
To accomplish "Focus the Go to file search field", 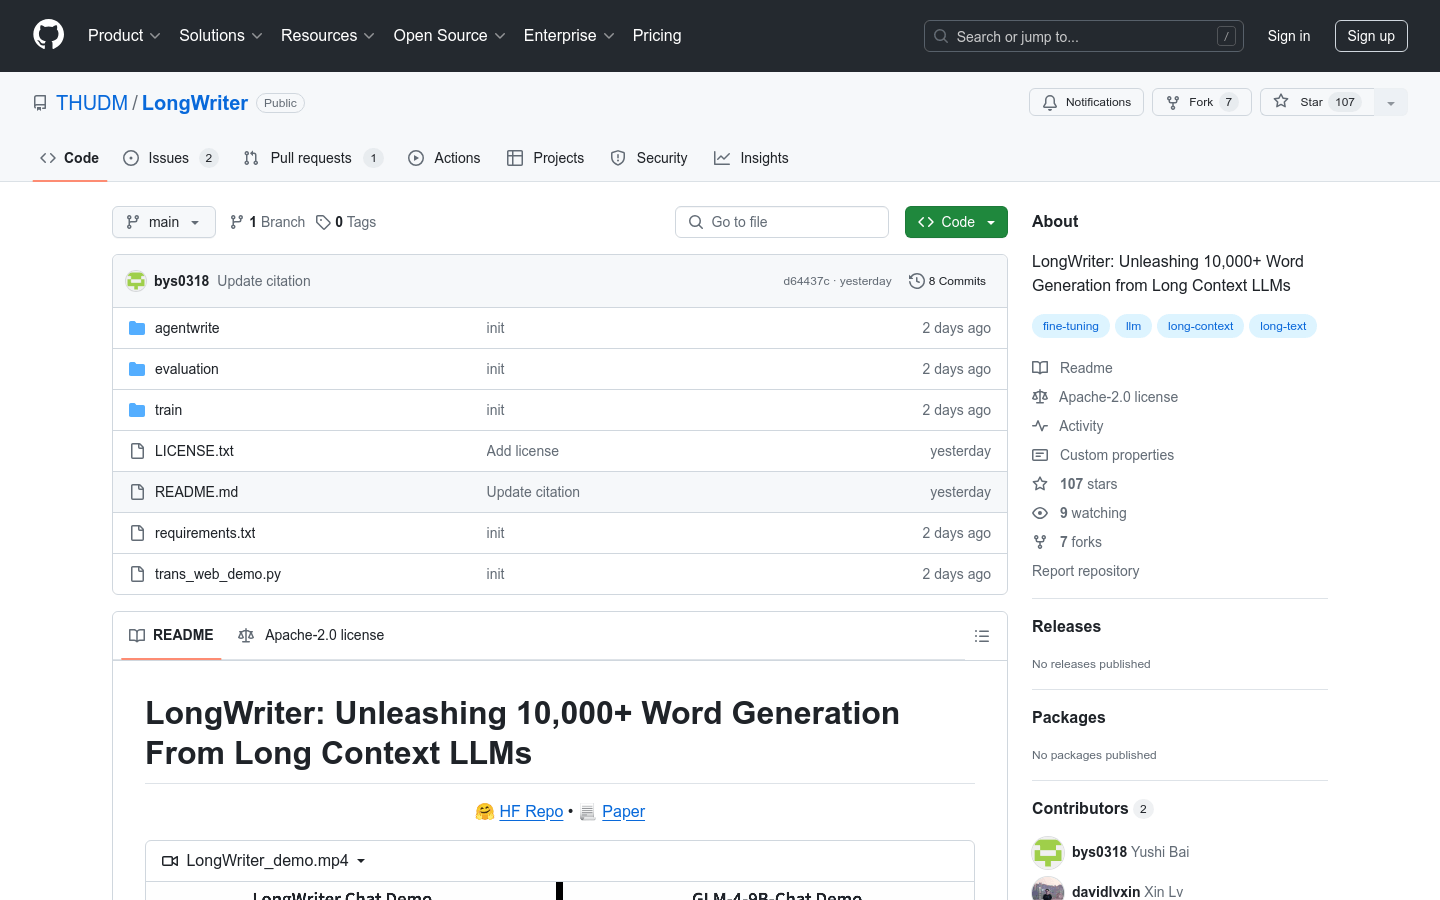I will (x=782, y=222).
